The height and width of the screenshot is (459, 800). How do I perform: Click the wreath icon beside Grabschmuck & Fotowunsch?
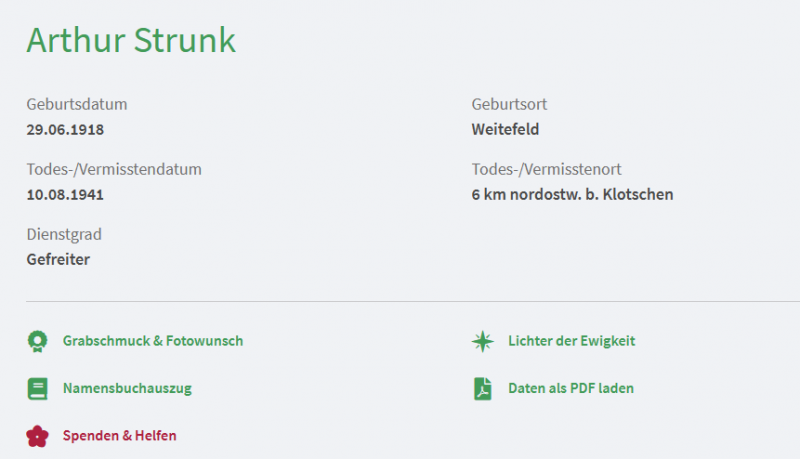[37, 341]
